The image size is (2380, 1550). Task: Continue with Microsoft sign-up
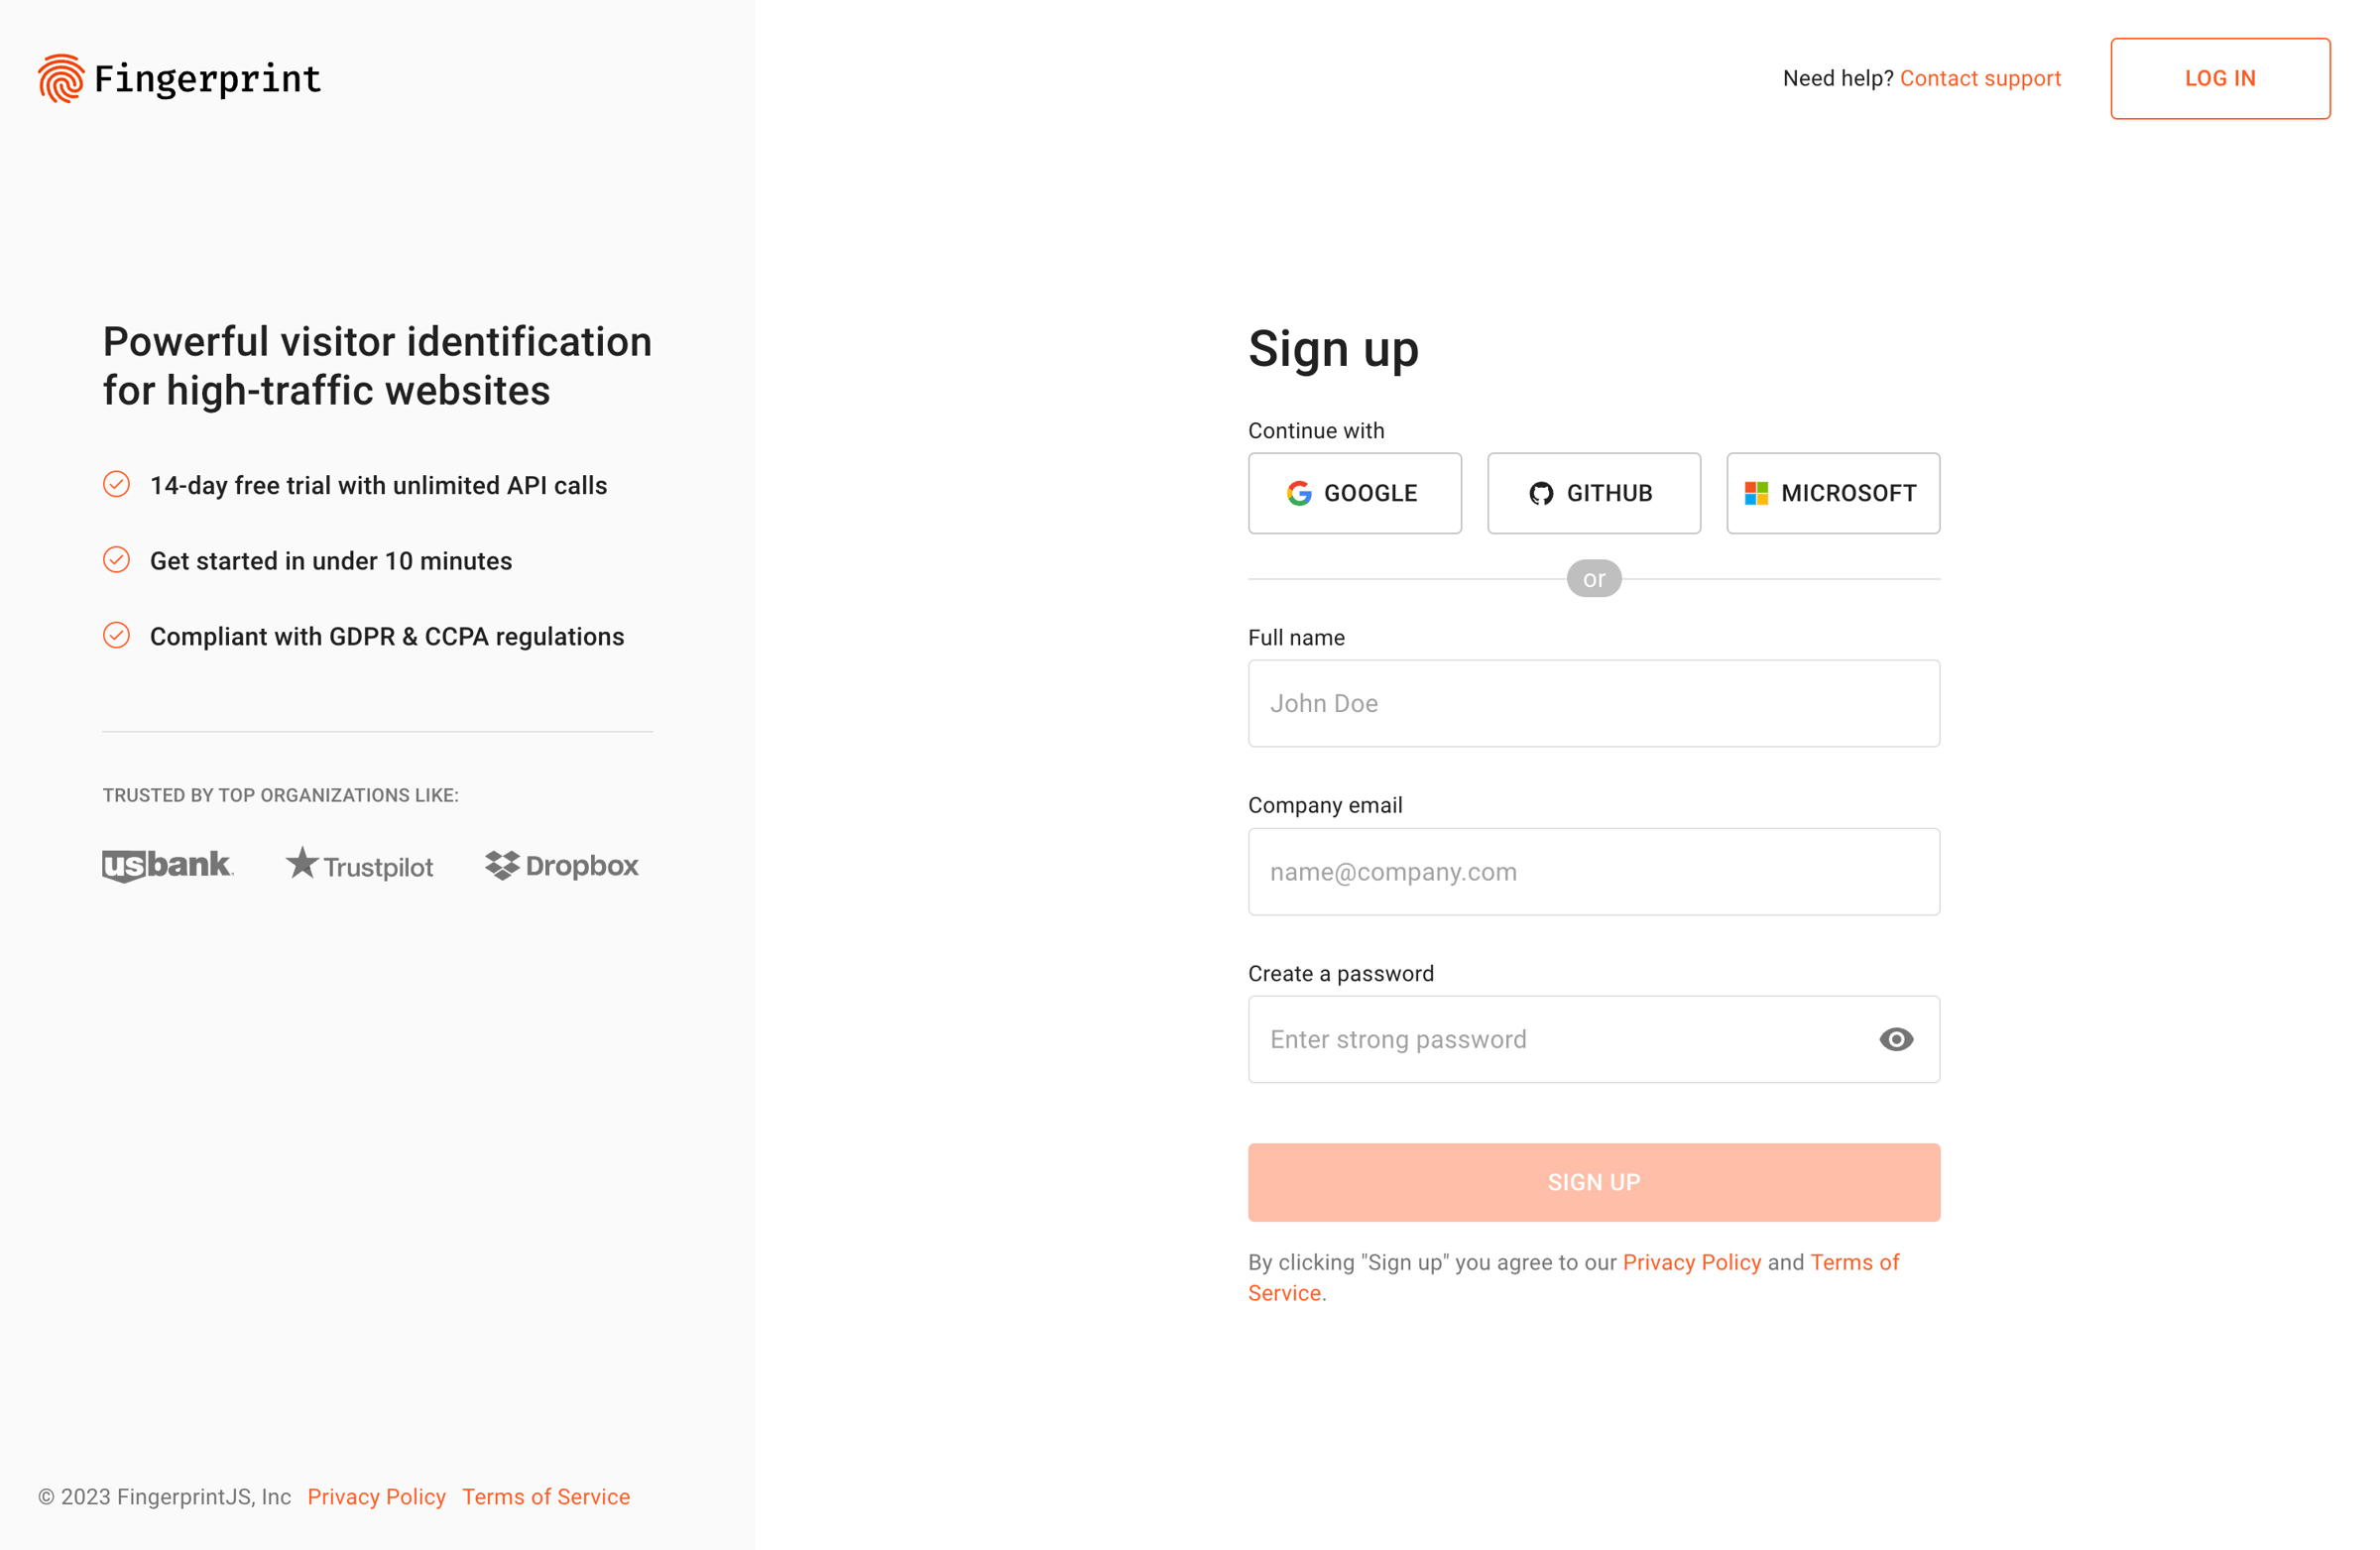pos(1833,493)
